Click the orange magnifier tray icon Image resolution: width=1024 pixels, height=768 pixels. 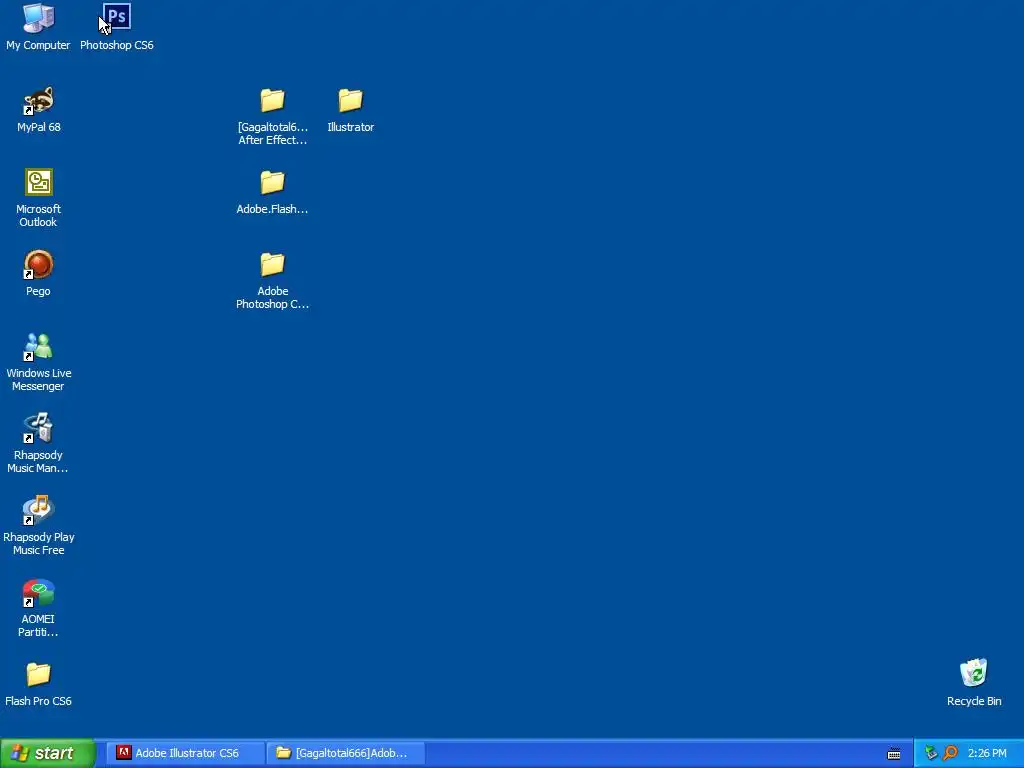coord(950,753)
